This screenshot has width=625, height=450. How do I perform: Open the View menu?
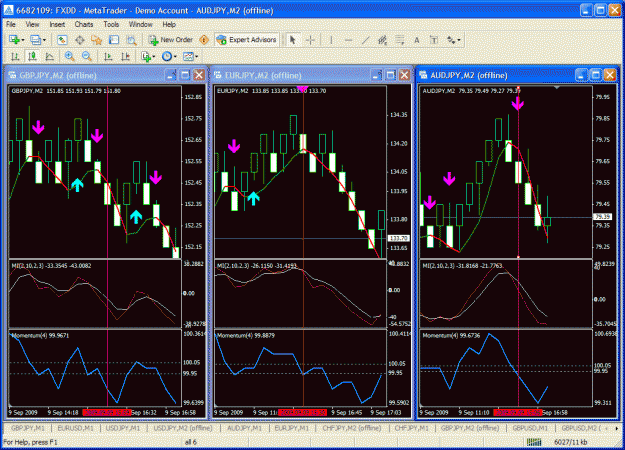click(x=32, y=24)
